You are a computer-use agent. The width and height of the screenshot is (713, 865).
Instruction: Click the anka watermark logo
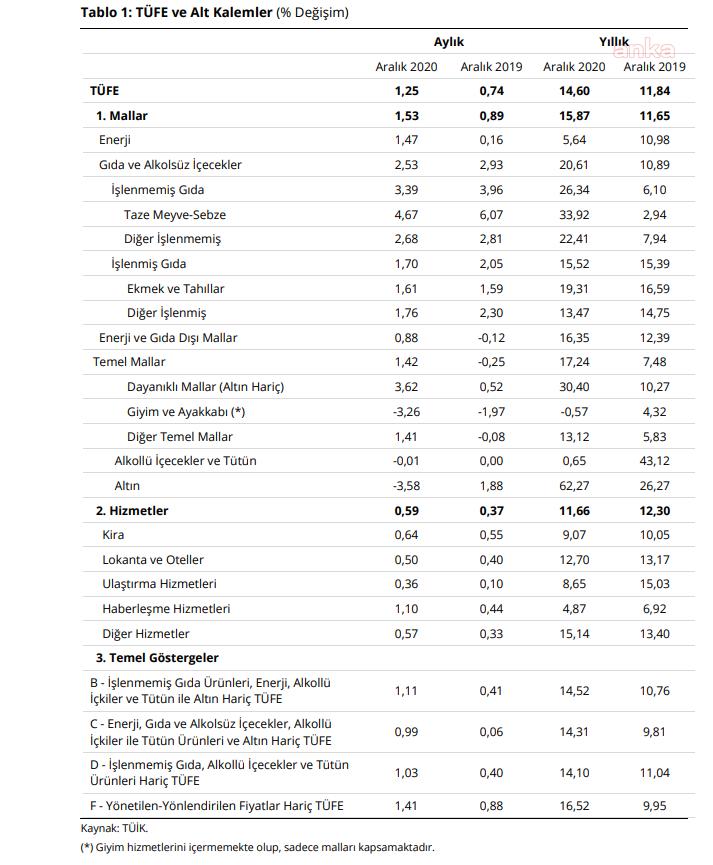click(x=644, y=50)
